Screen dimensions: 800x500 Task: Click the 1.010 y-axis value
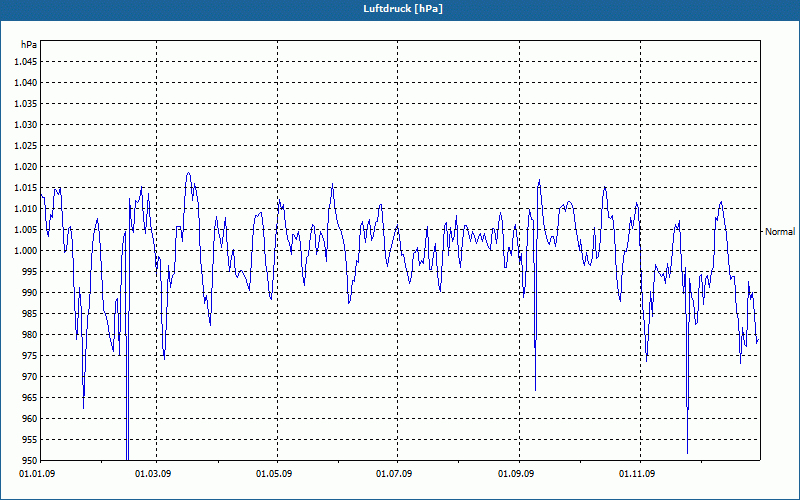coord(26,209)
